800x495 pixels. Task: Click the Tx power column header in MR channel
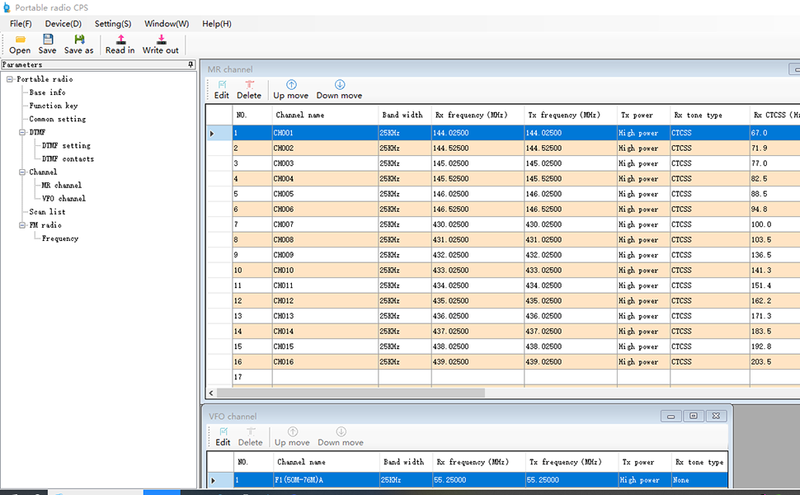[x=643, y=115]
